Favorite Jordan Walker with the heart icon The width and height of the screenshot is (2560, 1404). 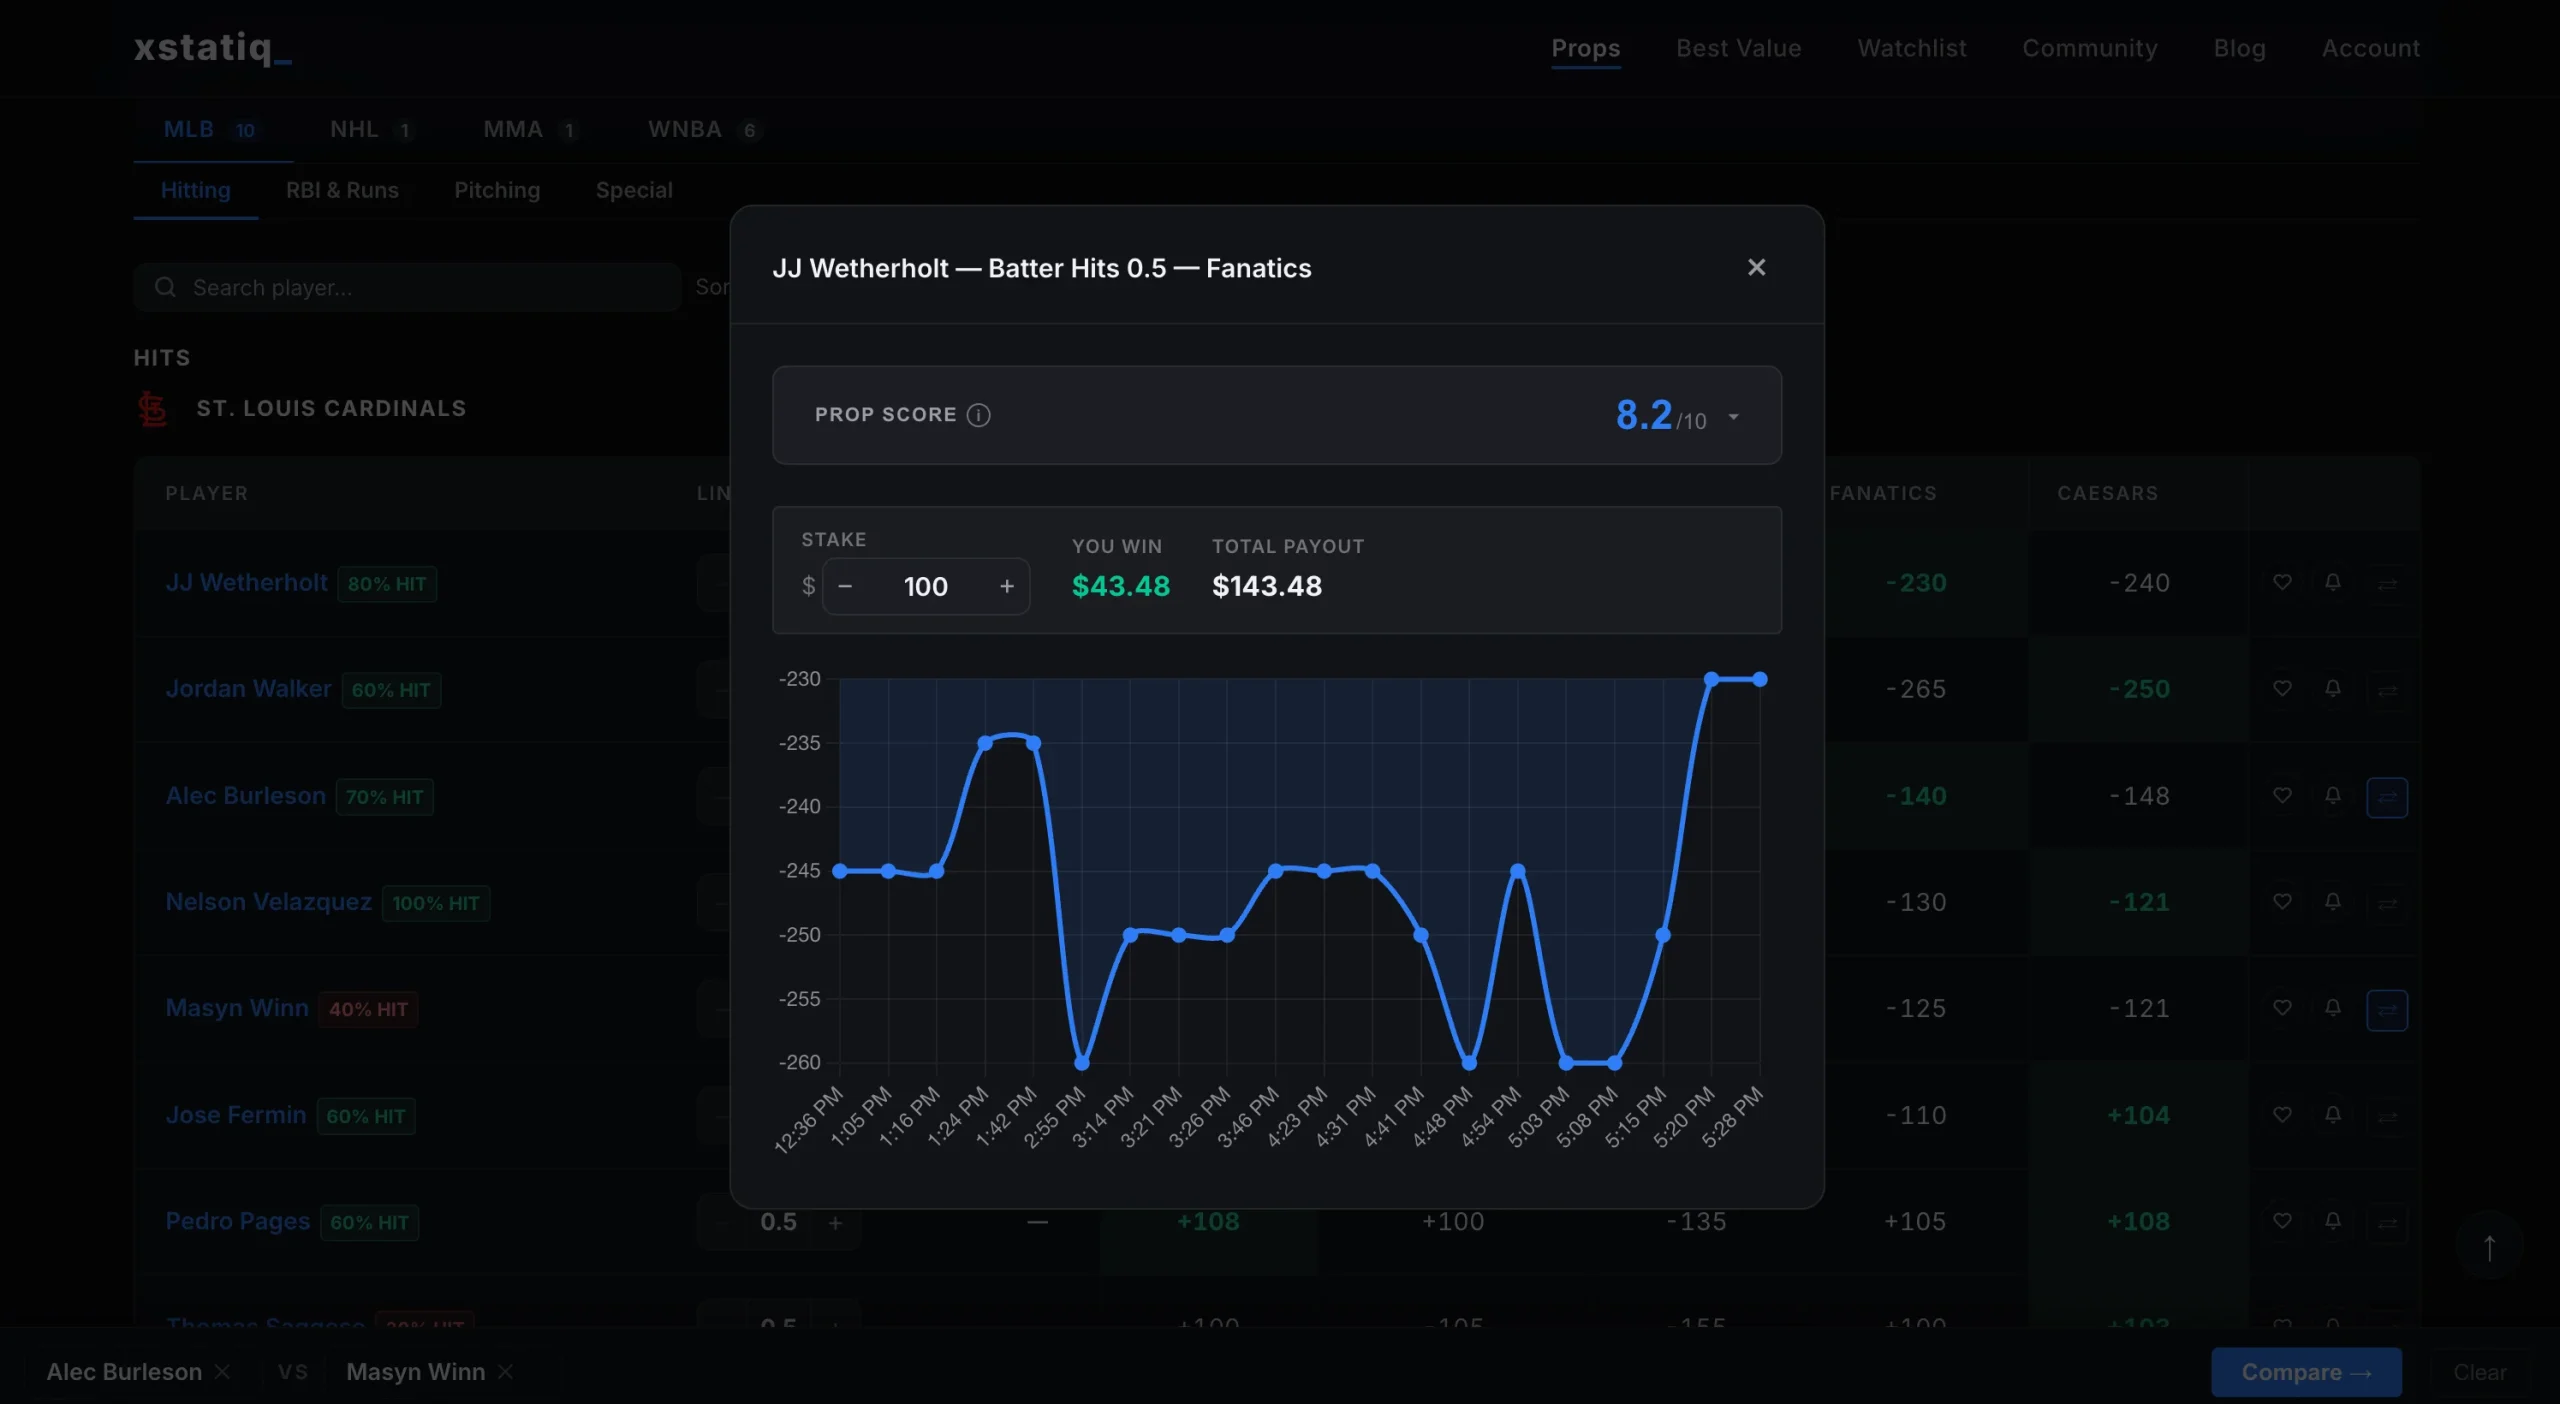pos(2282,688)
